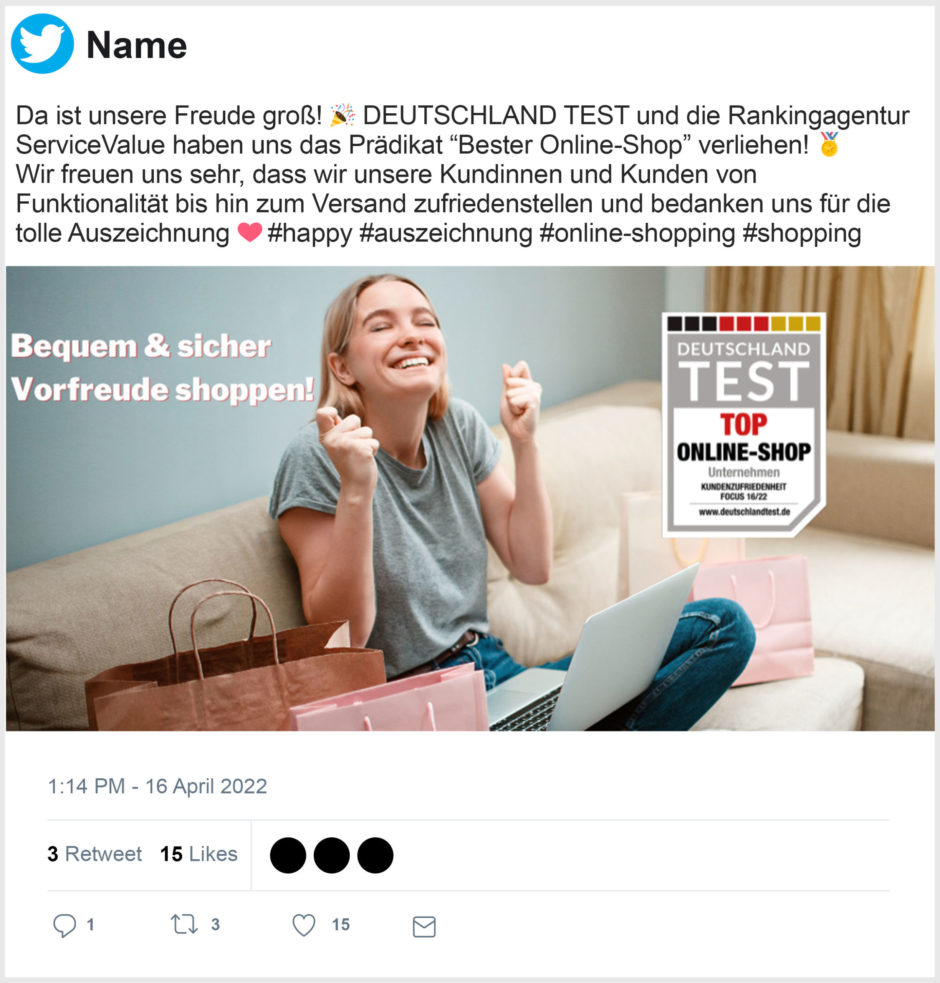Viewport: 940px width, 983px height.
Task: Click the middle black liker avatar circle
Action: [x=331, y=855]
